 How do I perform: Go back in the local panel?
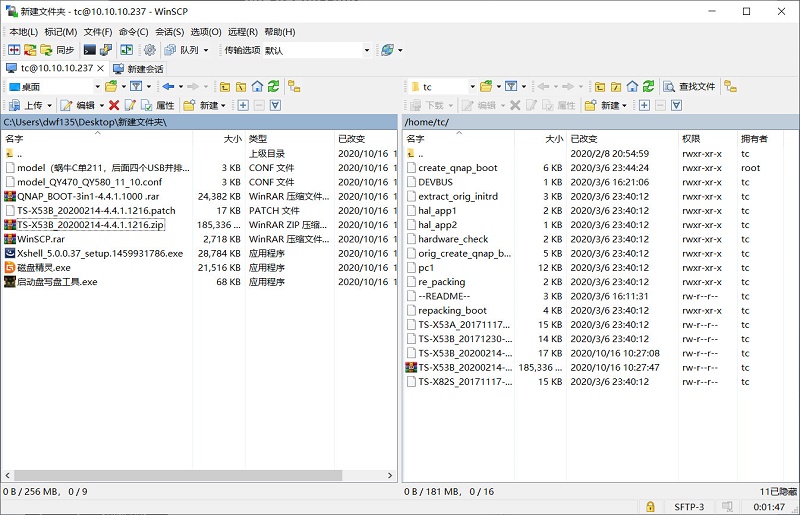(168, 87)
